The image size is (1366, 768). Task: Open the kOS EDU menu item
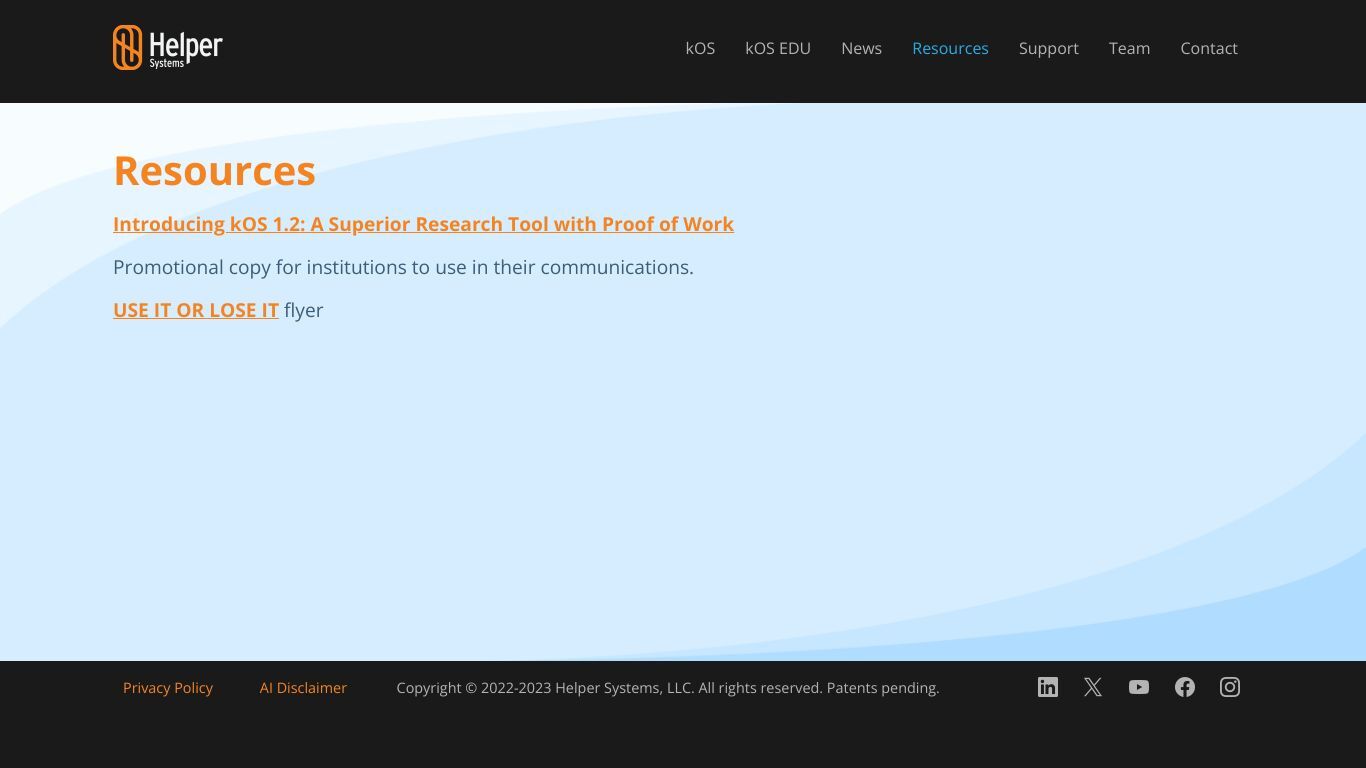pos(778,48)
